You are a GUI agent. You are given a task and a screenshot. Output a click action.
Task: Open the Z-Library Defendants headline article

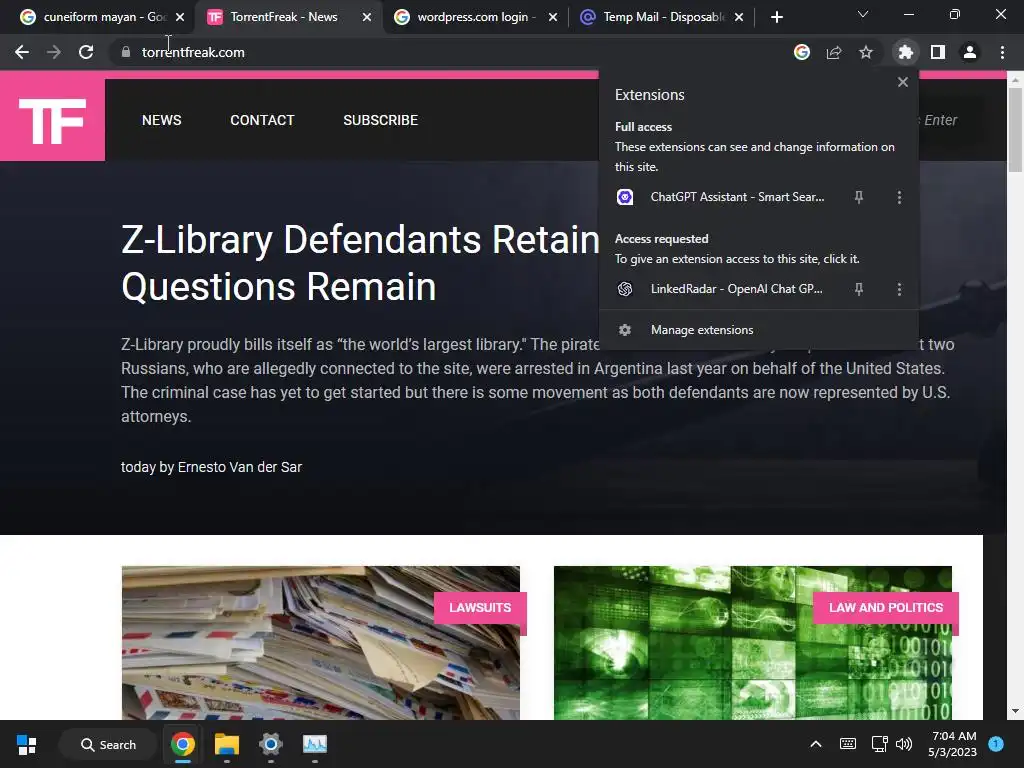point(360,263)
